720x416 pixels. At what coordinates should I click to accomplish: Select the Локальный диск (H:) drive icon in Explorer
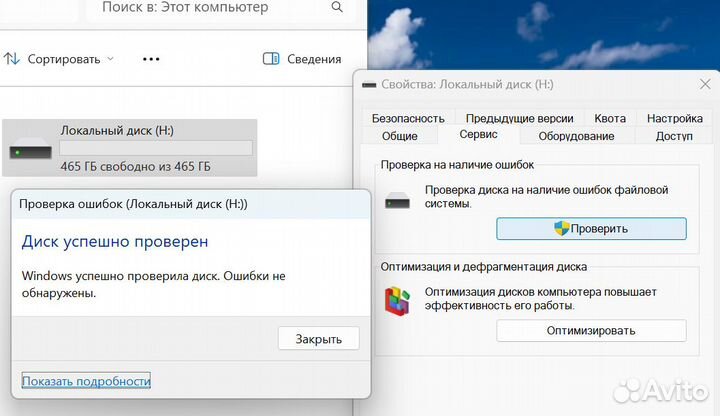30,149
